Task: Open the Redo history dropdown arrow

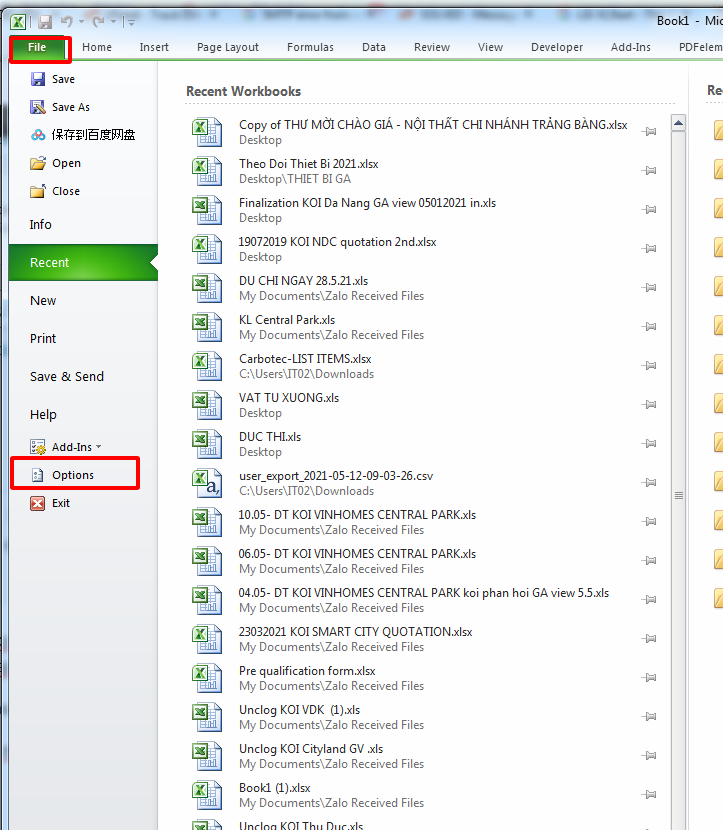Action: (113, 22)
